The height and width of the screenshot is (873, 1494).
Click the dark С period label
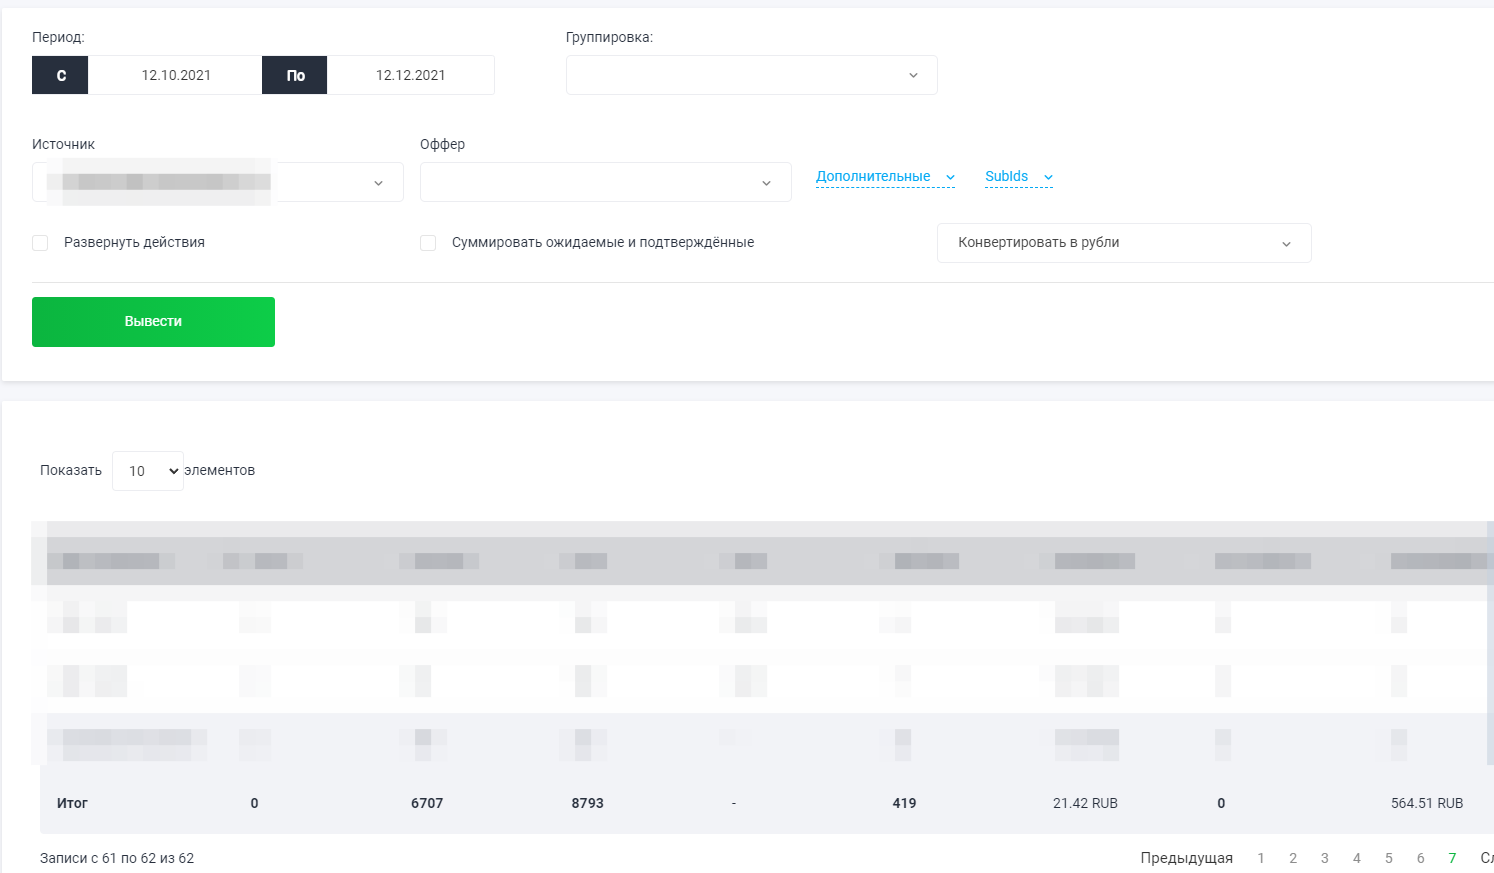[60, 75]
